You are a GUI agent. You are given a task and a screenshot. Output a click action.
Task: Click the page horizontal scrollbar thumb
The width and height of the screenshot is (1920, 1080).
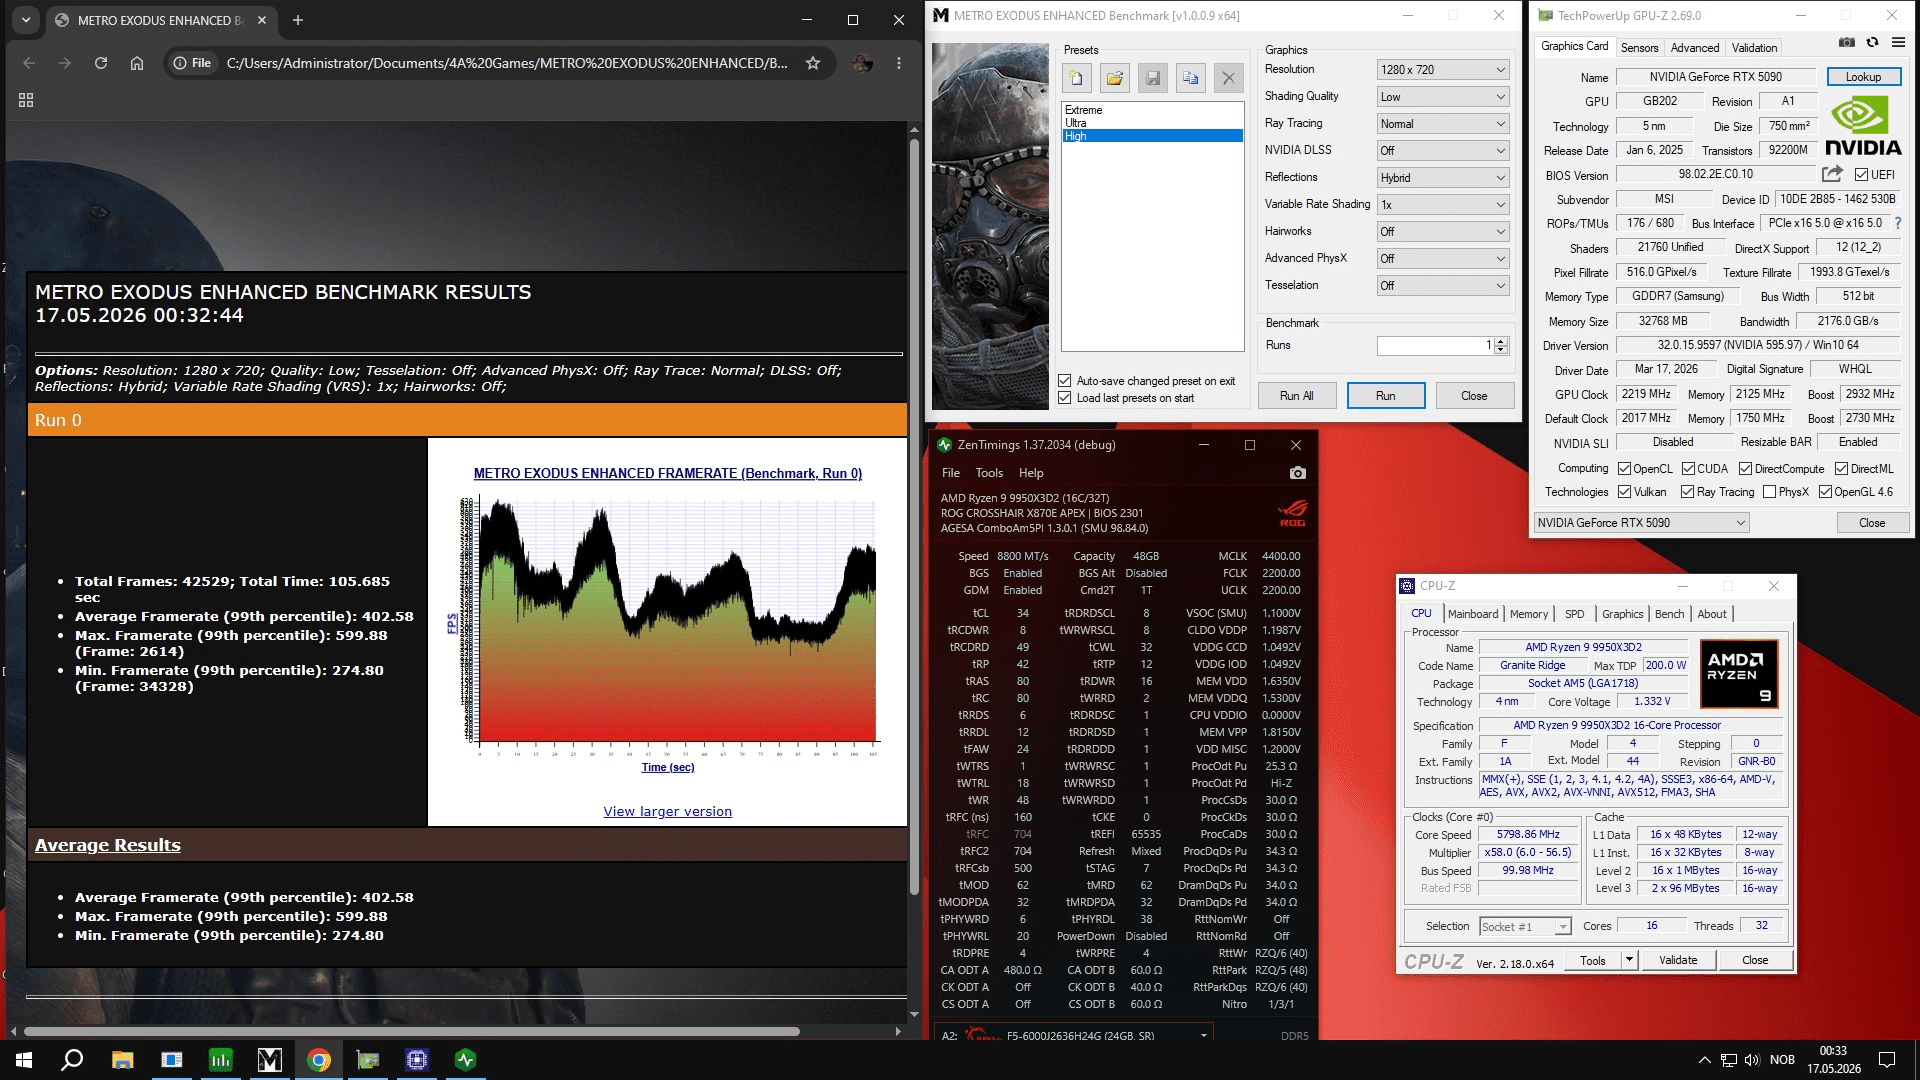412,1031
